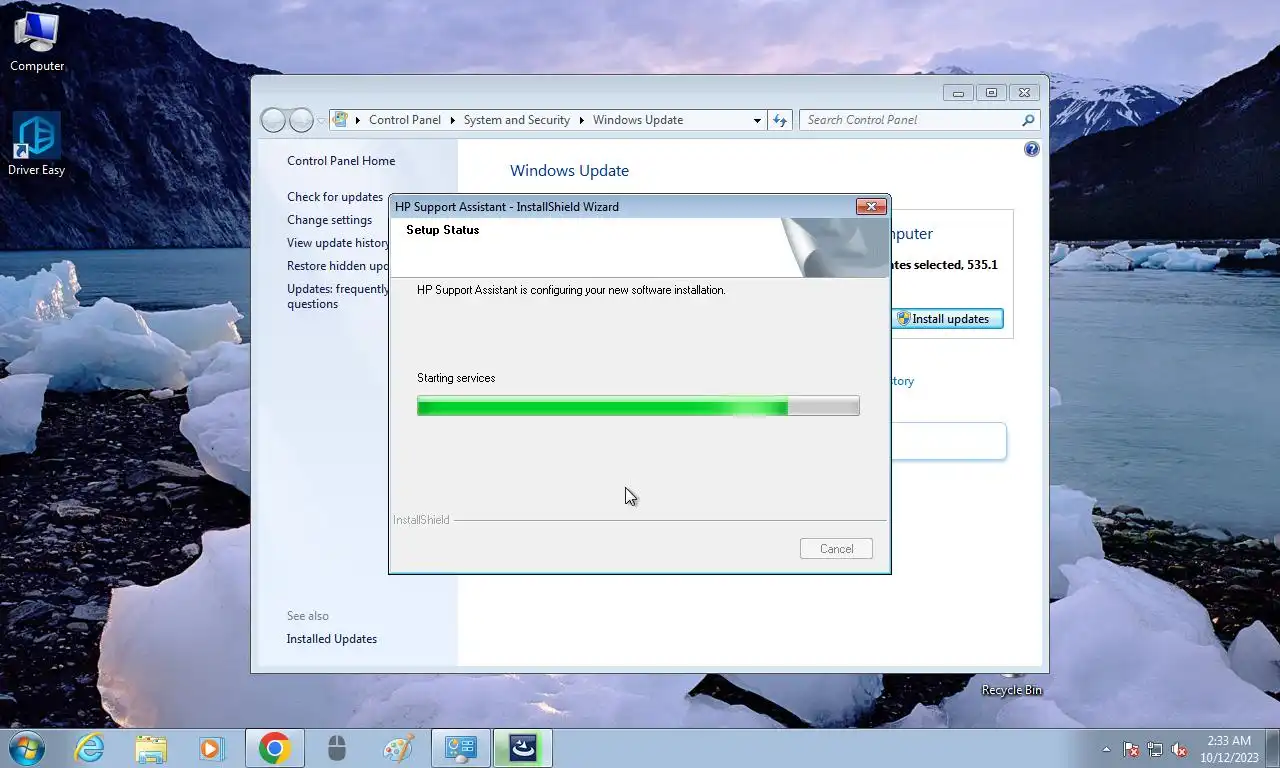Switch to InstallShield installer taskbar button

point(523,748)
